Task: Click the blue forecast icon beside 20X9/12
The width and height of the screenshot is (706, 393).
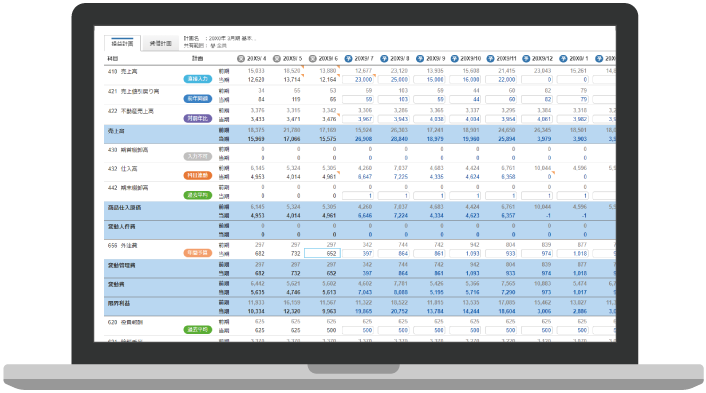Action: pyautogui.click(x=526, y=59)
